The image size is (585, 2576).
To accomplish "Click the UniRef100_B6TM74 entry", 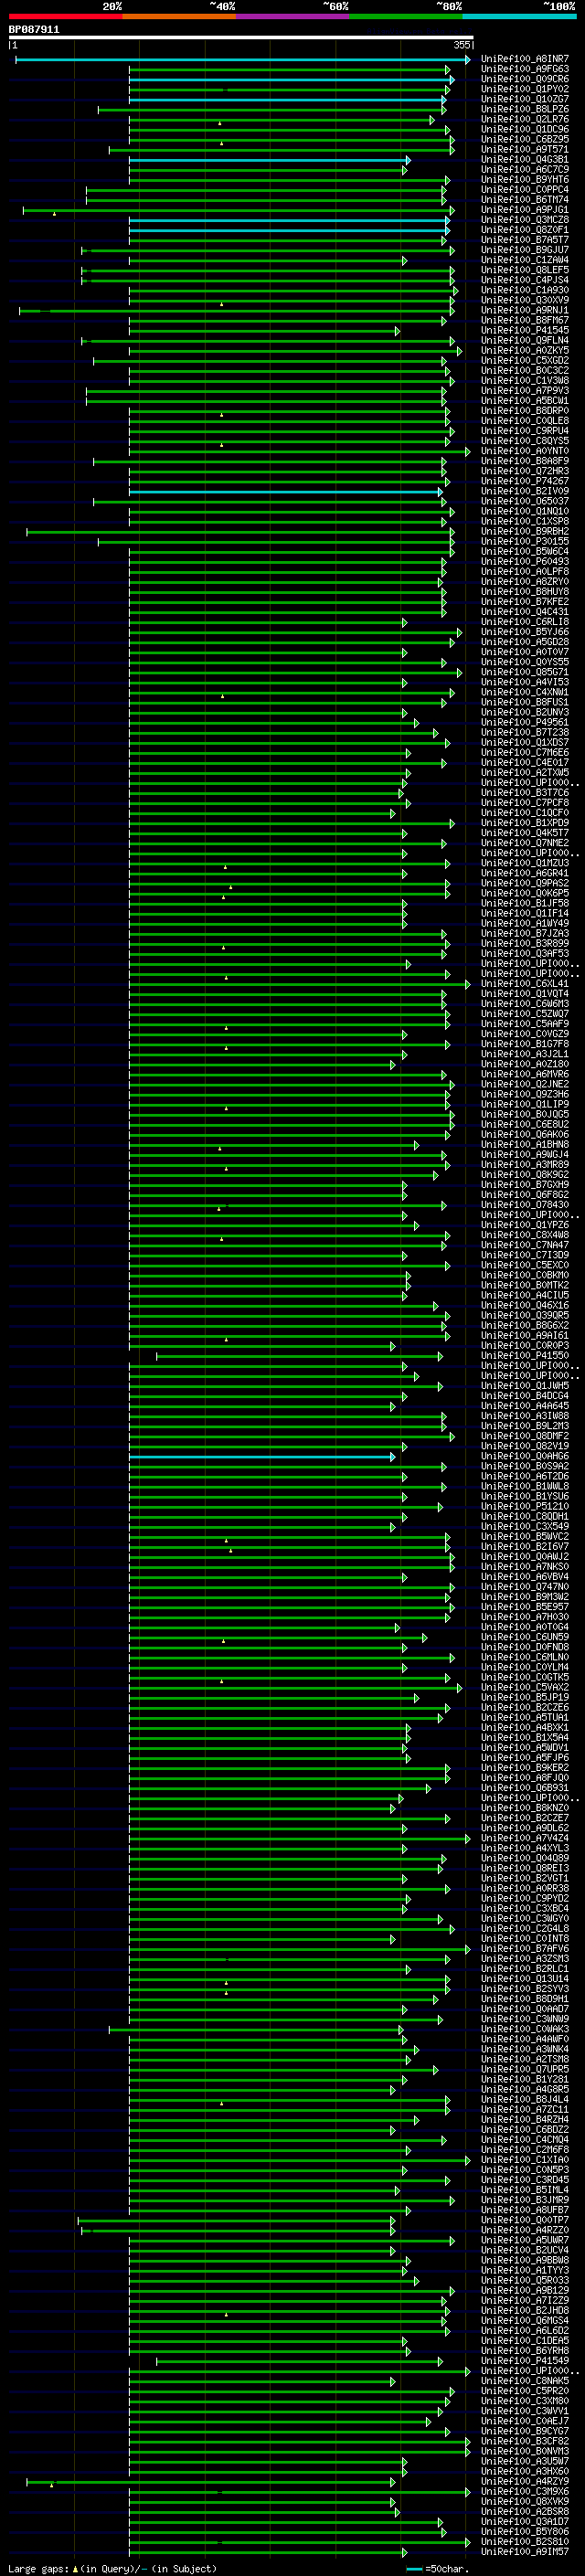I will [x=525, y=200].
